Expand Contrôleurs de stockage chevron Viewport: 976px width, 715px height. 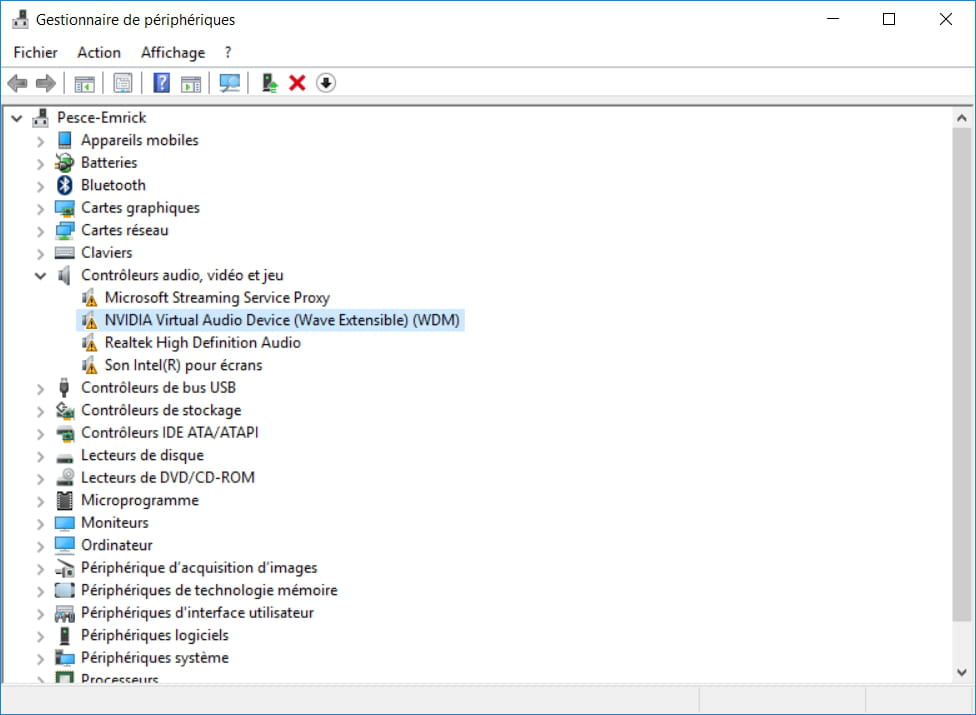[40, 411]
